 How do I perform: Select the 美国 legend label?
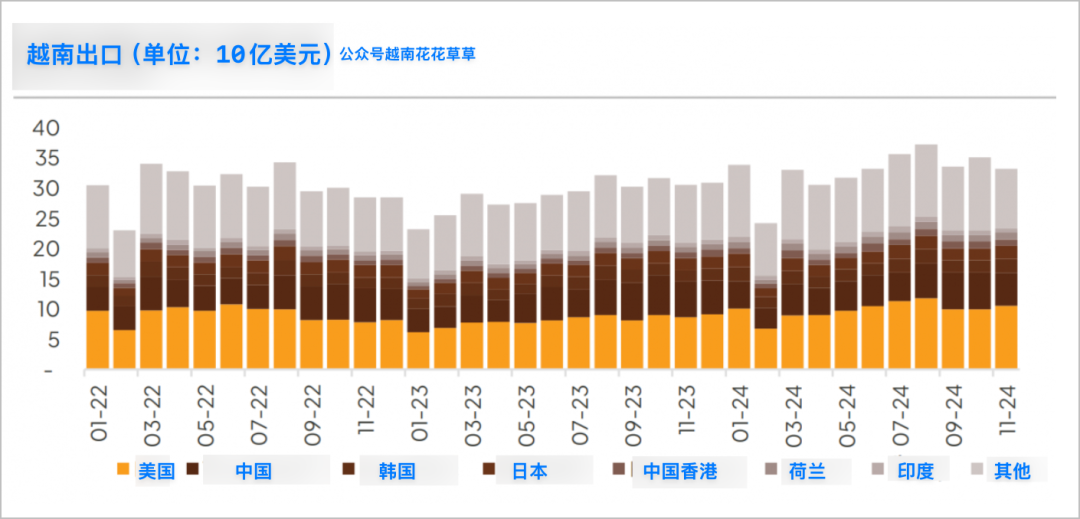tap(156, 471)
